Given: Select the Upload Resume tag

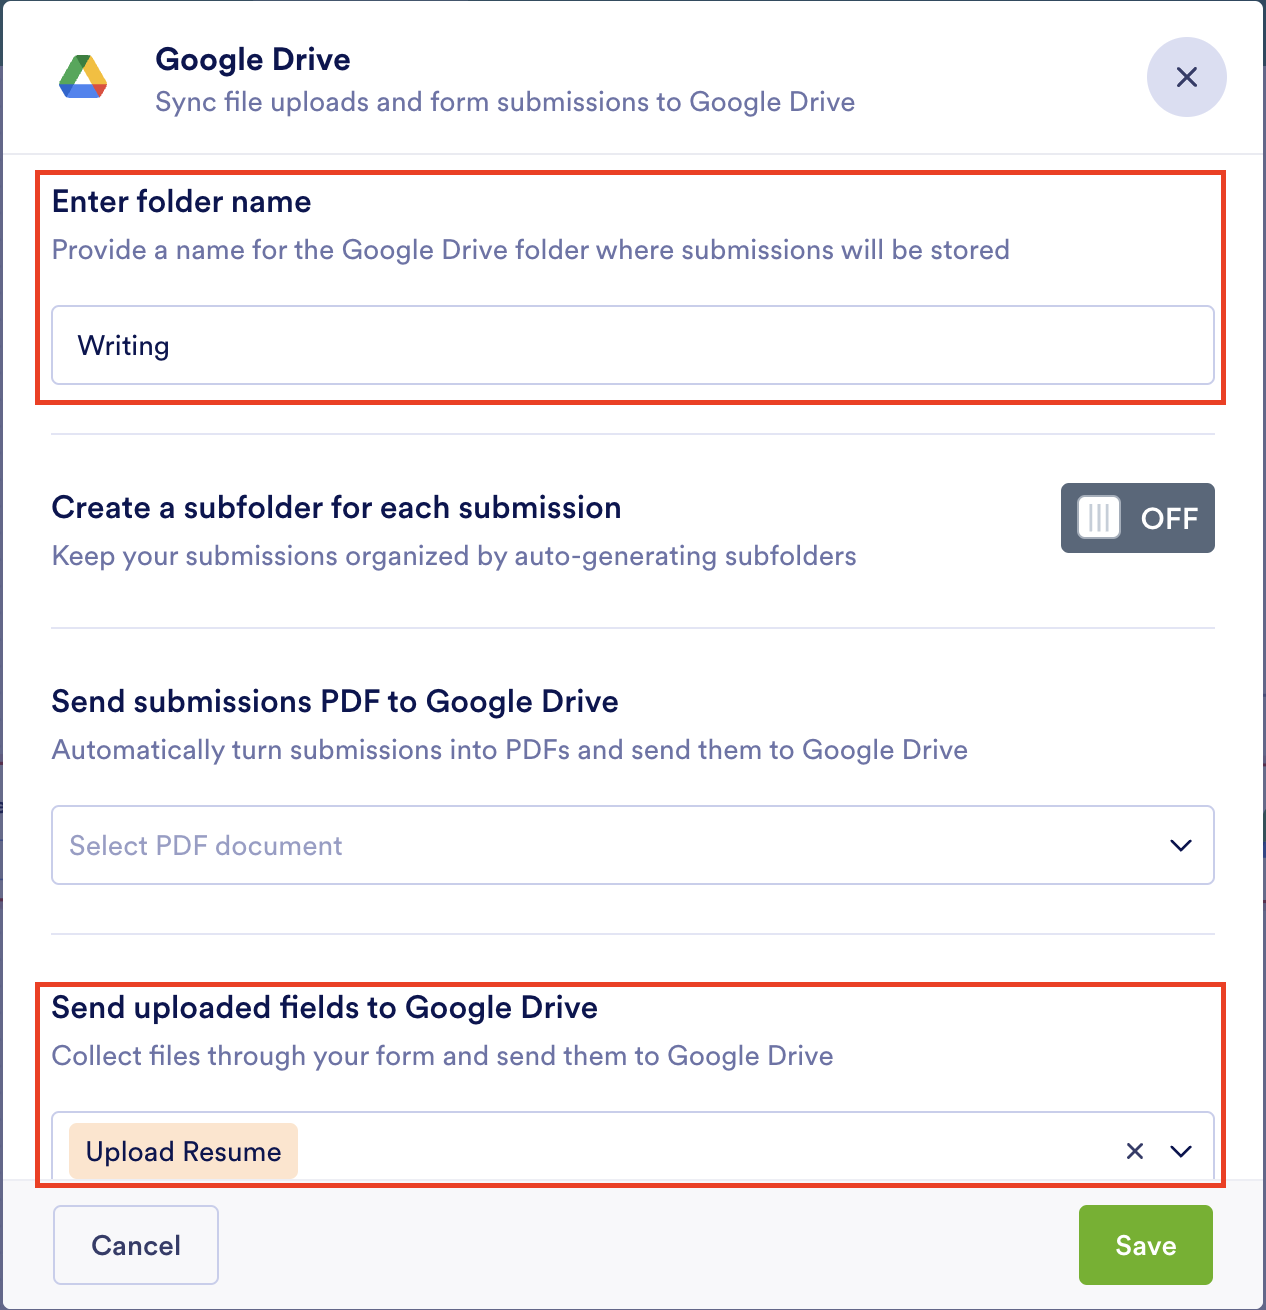Looking at the screenshot, I should point(183,1151).
